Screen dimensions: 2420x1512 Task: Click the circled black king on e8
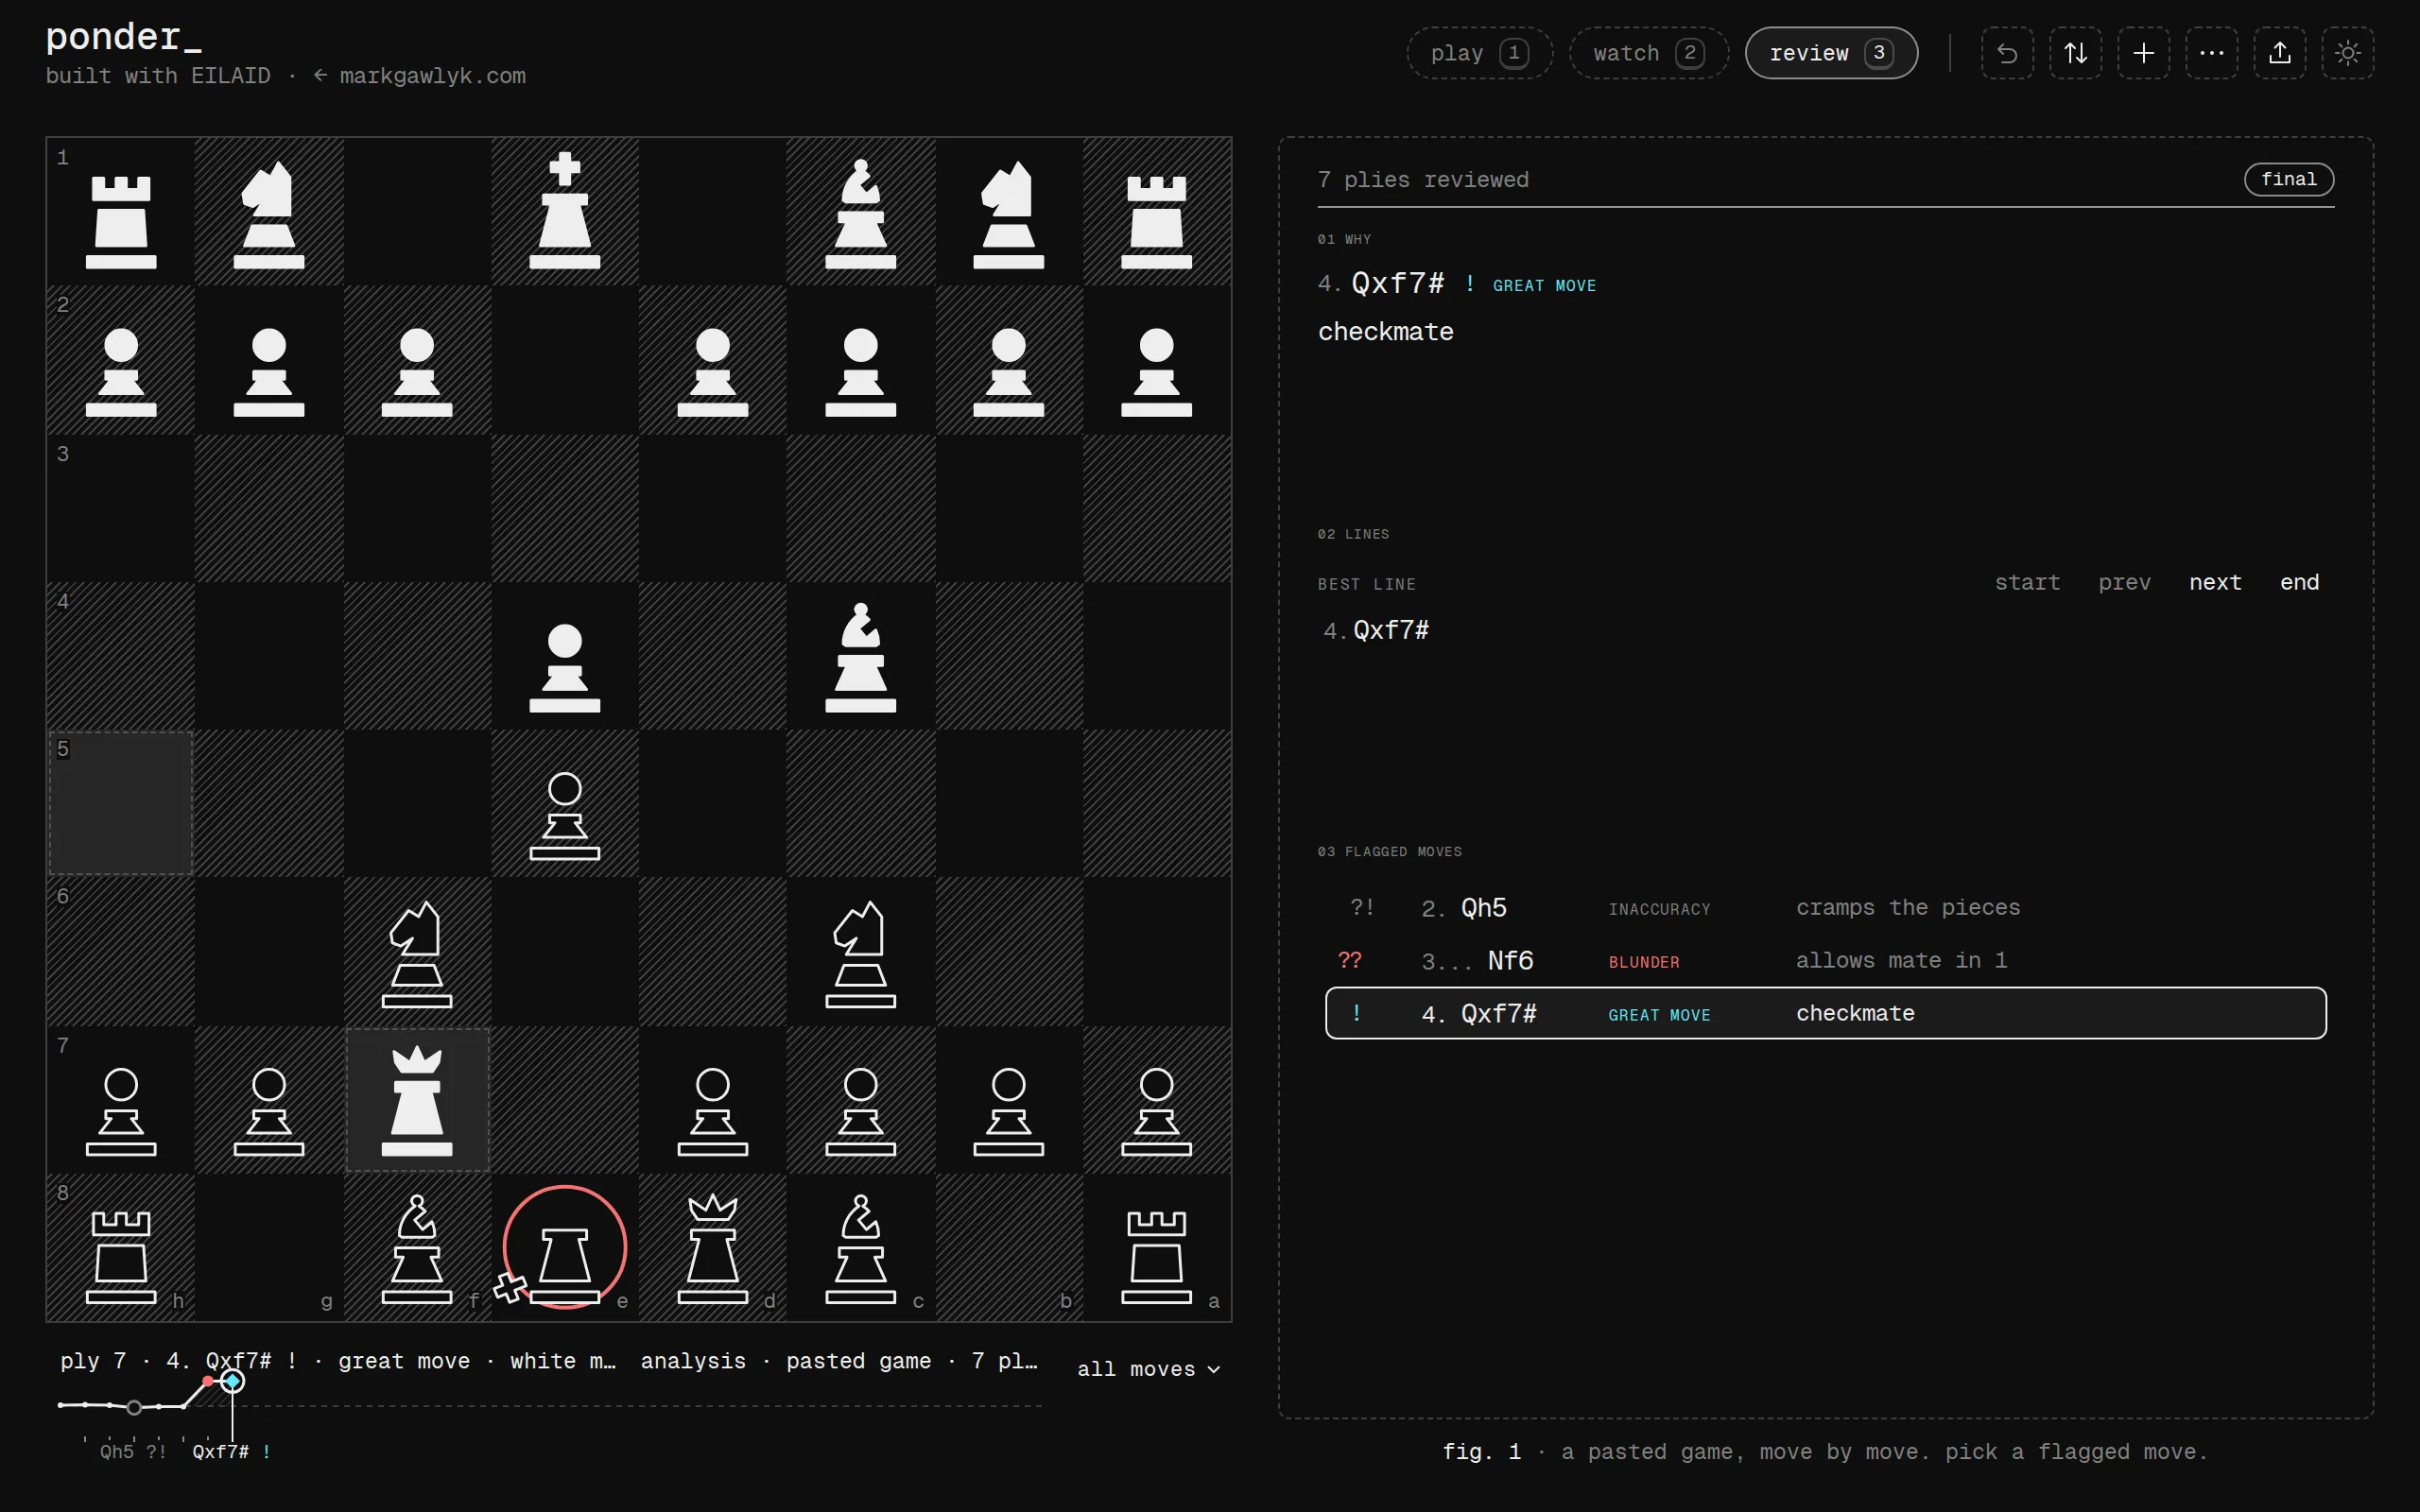coord(565,1248)
